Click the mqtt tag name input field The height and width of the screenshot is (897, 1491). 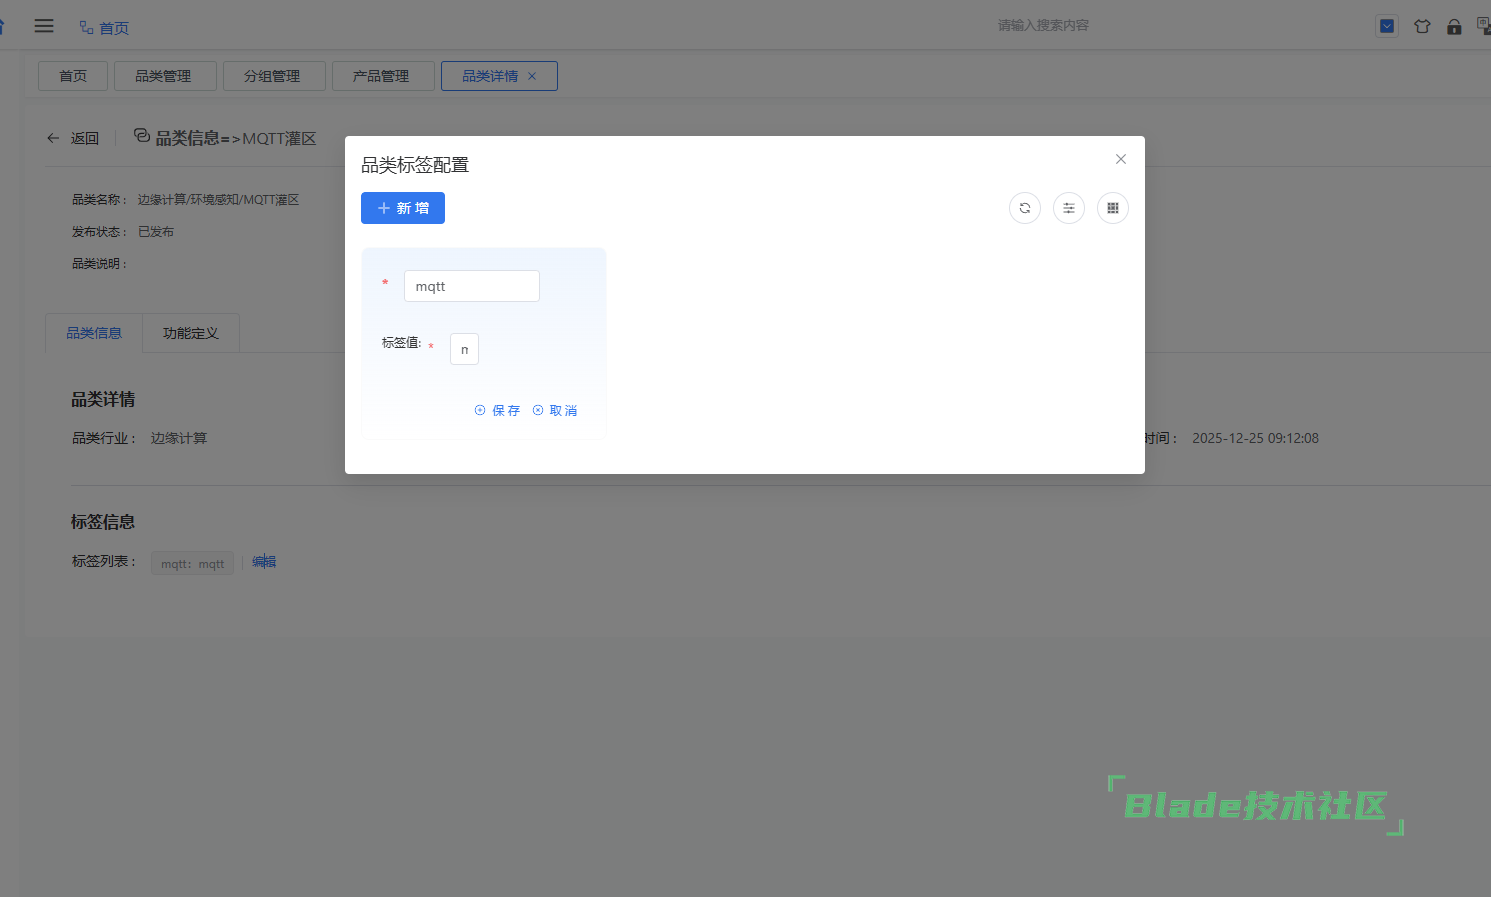(x=471, y=286)
